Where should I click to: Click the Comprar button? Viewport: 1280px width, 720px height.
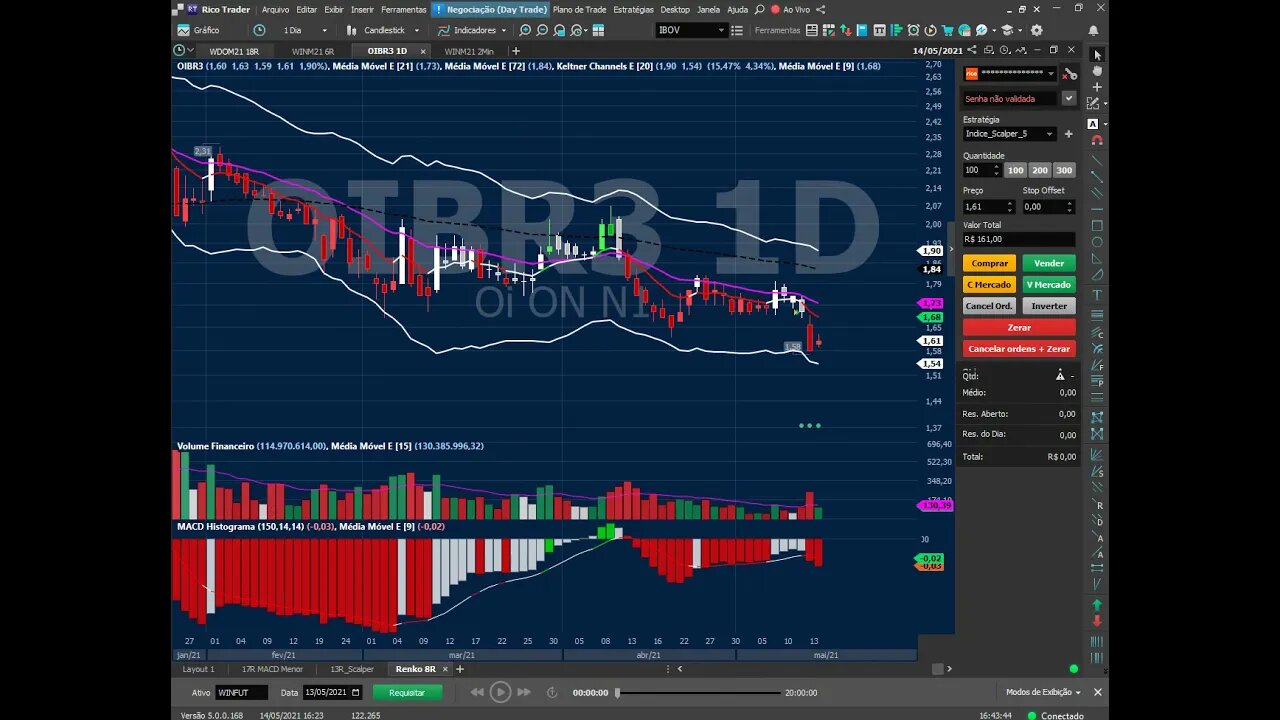point(990,263)
